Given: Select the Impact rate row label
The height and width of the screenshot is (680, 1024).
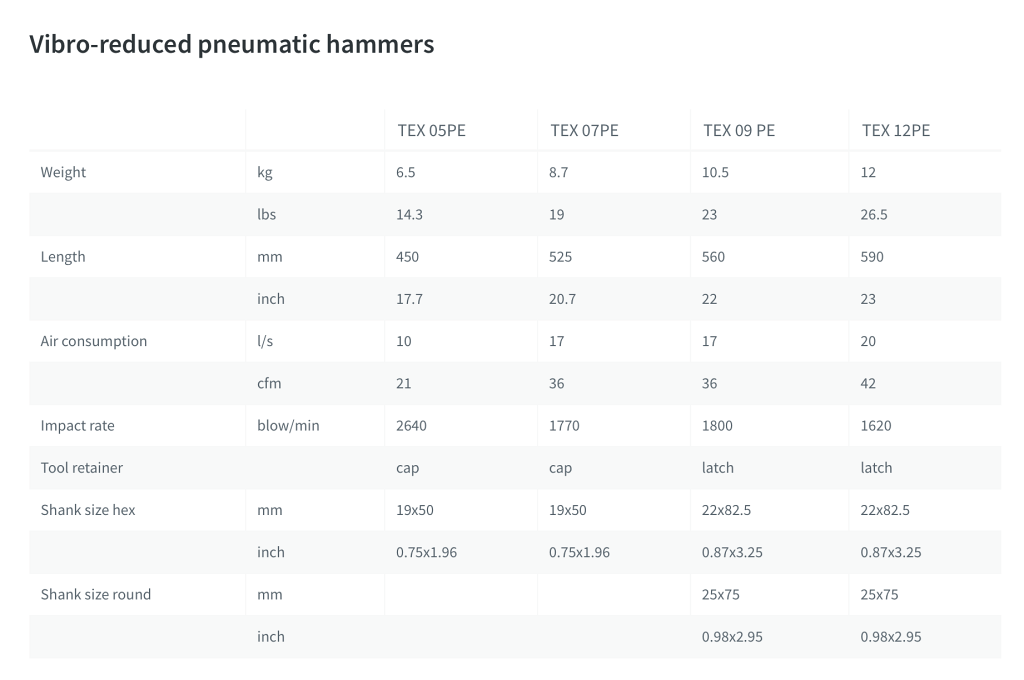Looking at the screenshot, I should pos(77,425).
